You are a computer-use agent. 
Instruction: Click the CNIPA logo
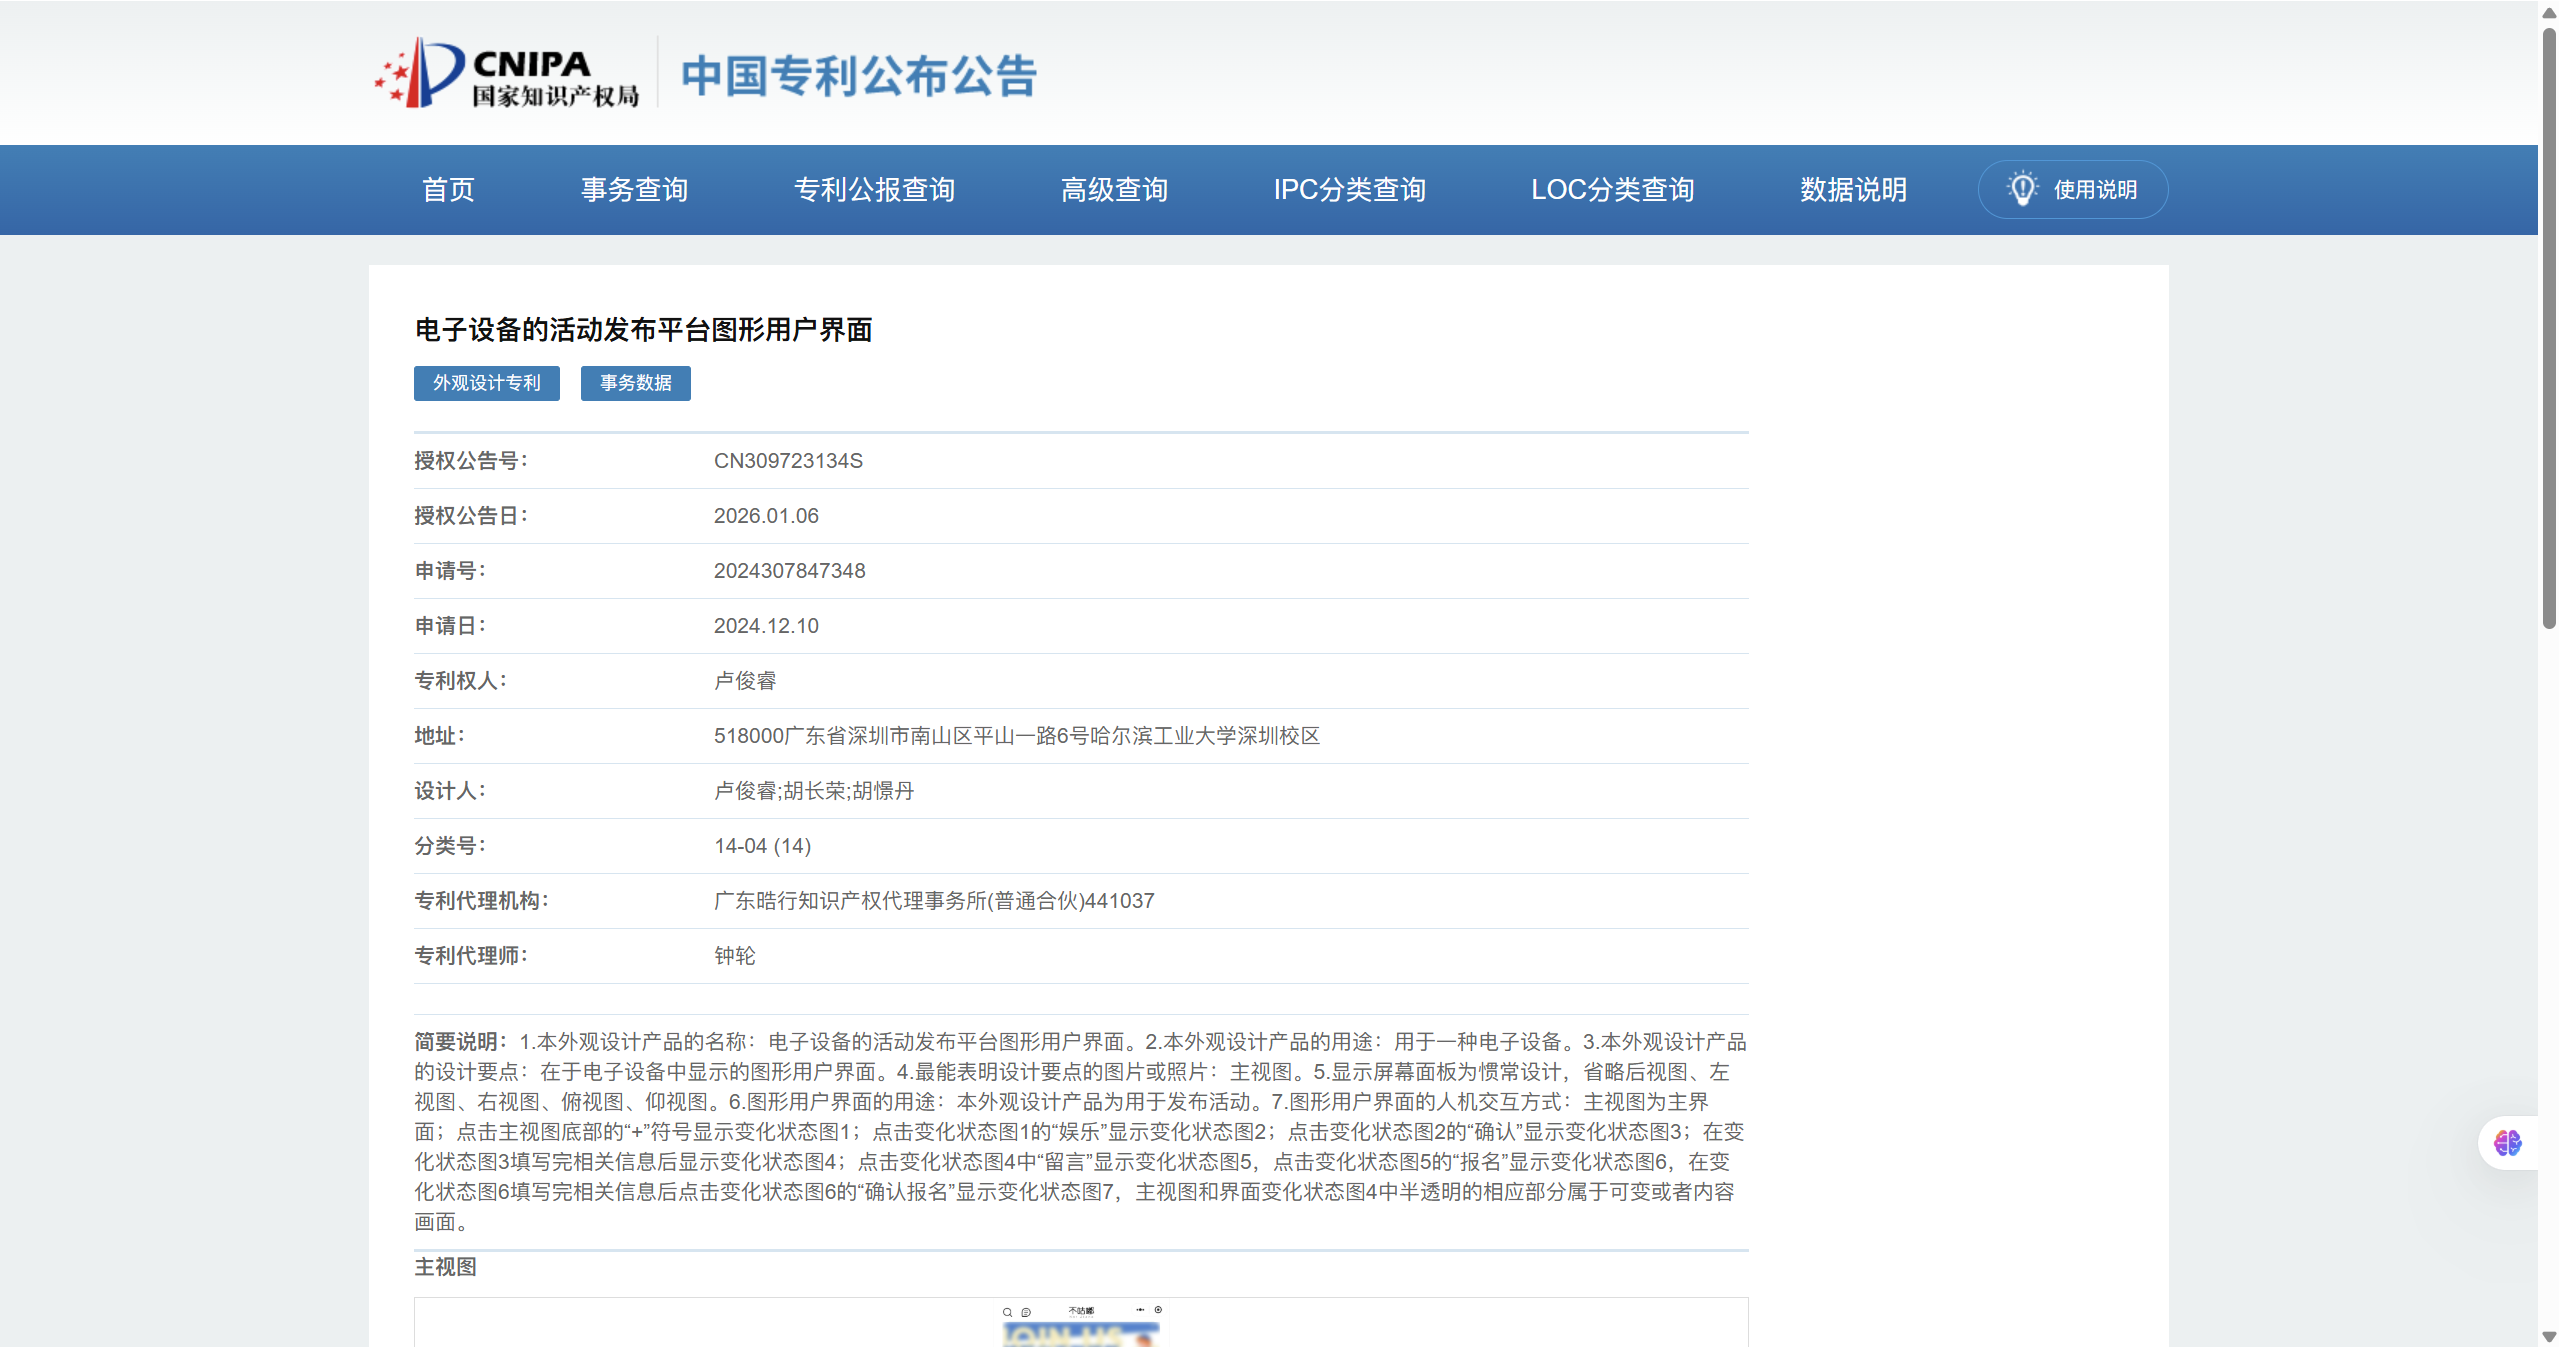pyautogui.click(x=507, y=73)
